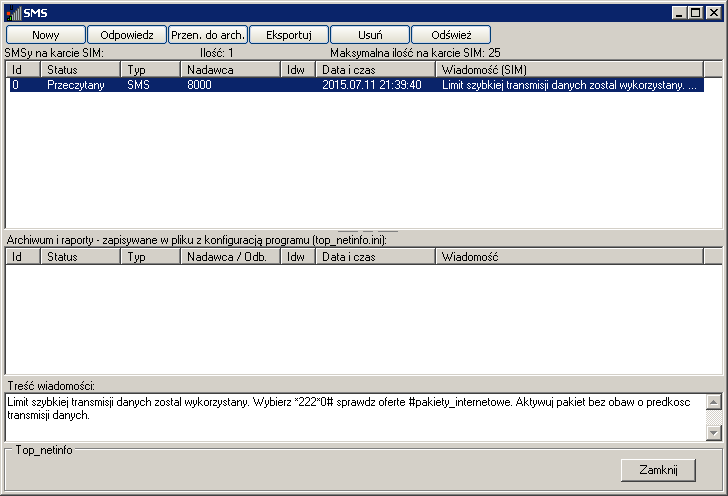Click the SMS app icon in title bar
This screenshot has height=496, width=728.
click(x=13, y=13)
